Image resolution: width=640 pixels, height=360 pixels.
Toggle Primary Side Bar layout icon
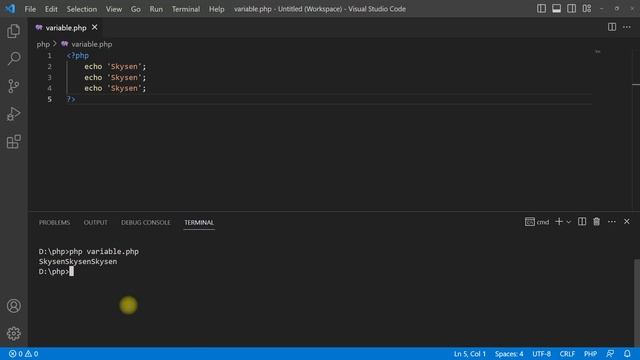click(541, 9)
